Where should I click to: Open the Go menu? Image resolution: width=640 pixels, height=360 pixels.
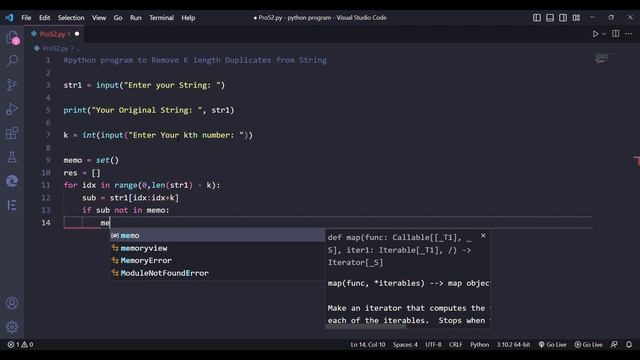tap(118, 18)
